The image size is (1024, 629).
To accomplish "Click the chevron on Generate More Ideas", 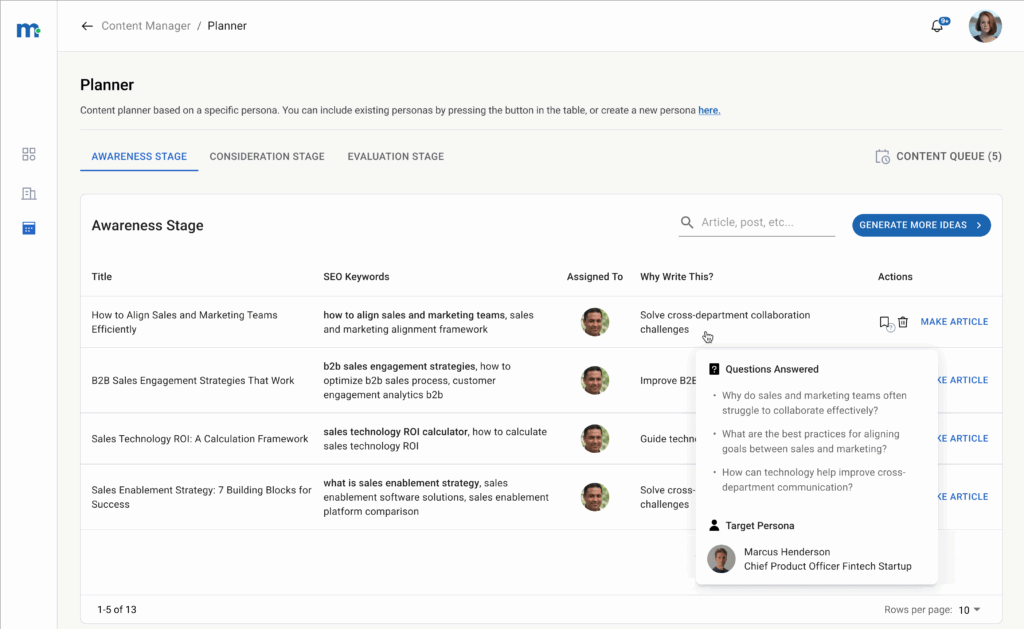I will 977,225.
